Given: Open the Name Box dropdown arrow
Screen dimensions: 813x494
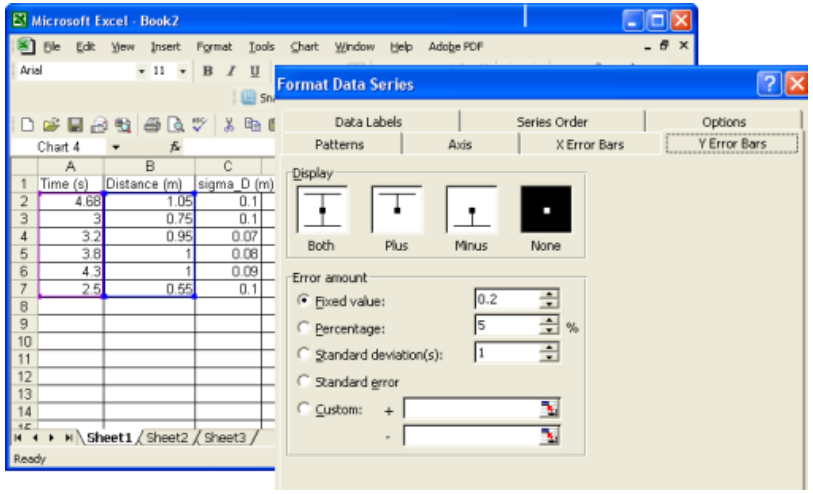Looking at the screenshot, I should click(x=115, y=147).
